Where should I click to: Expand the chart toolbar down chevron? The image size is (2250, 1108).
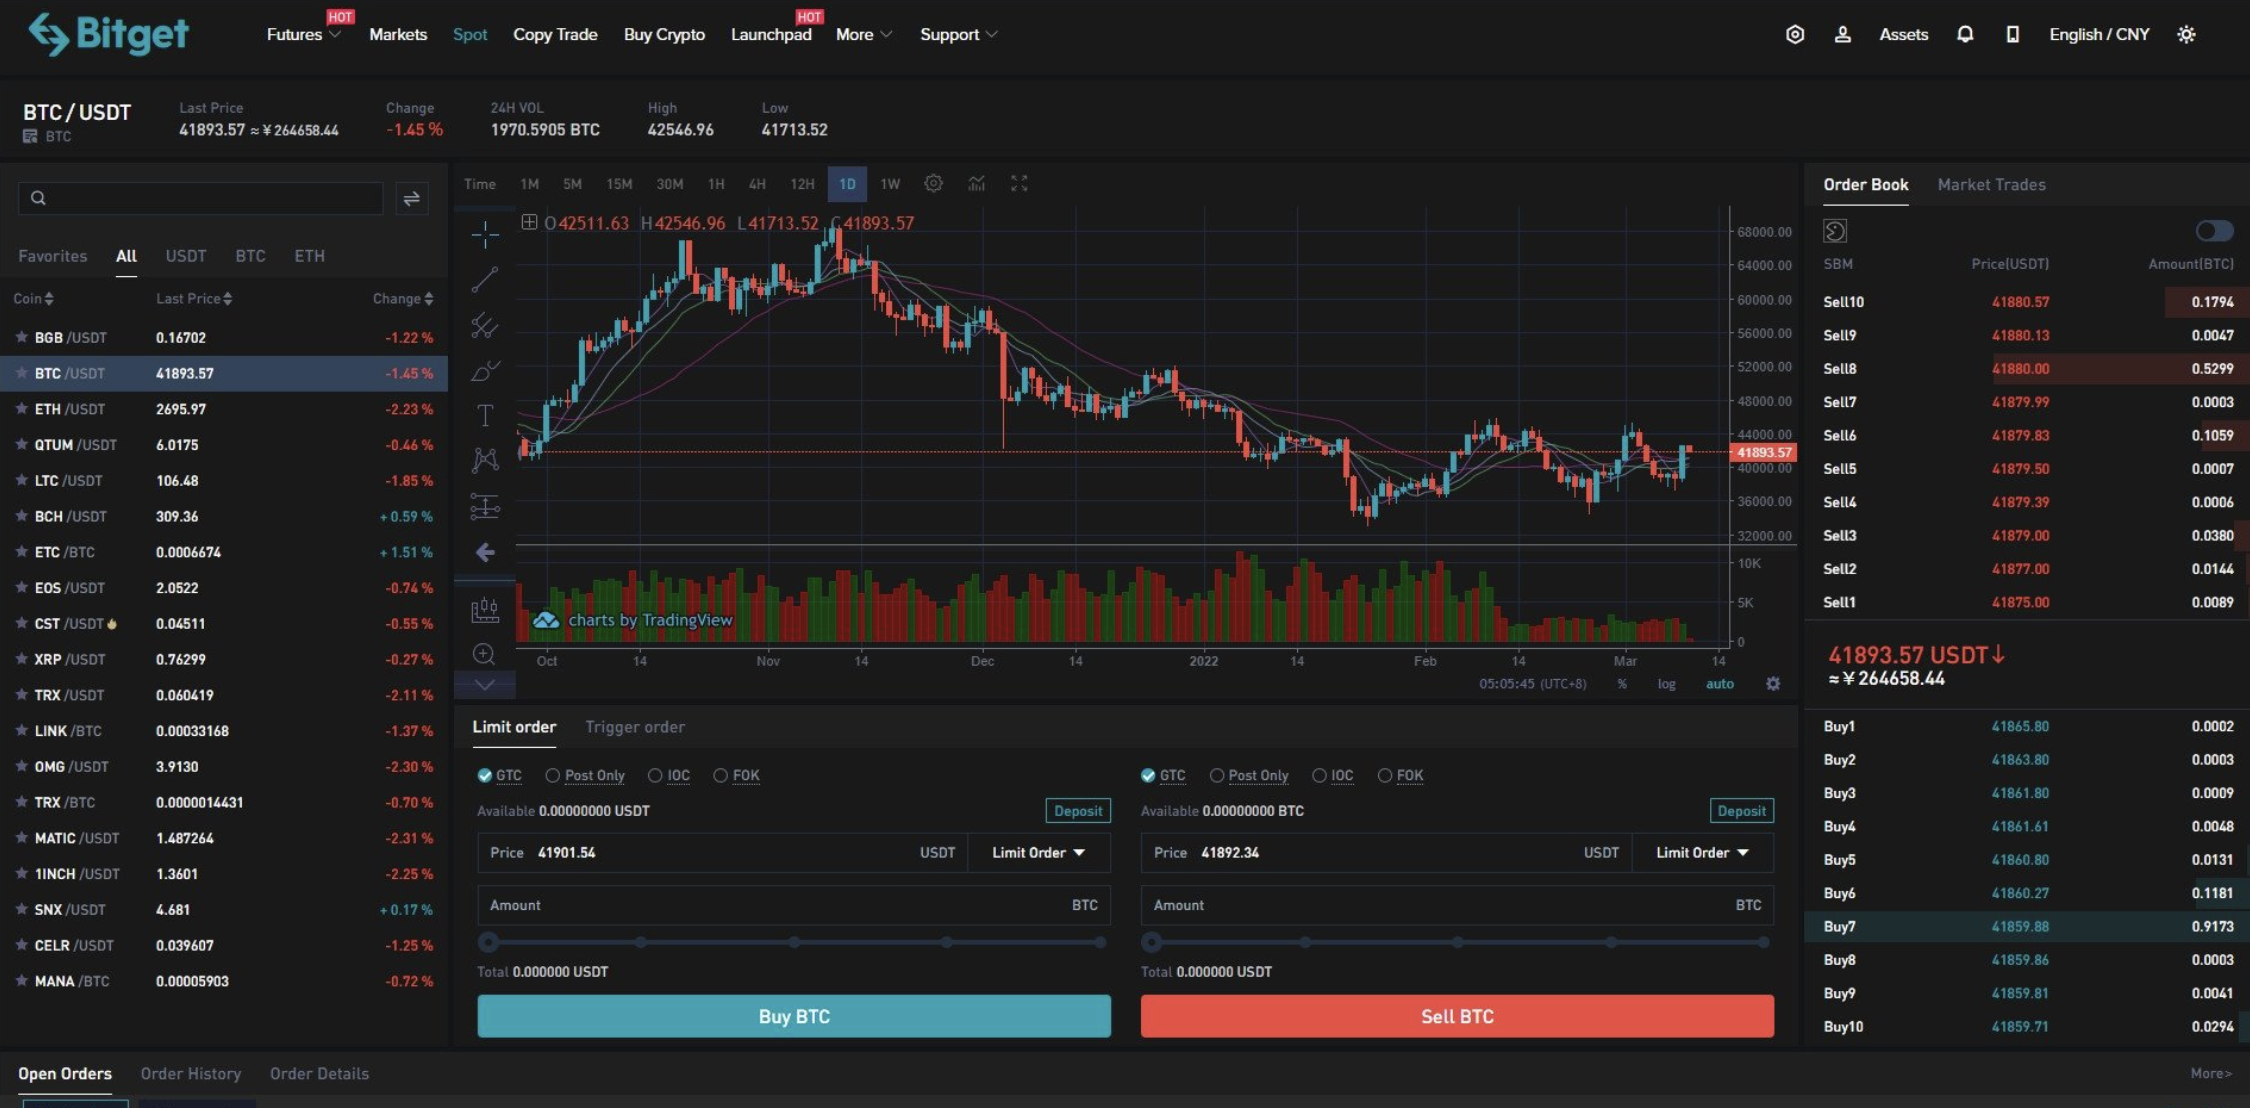click(485, 685)
